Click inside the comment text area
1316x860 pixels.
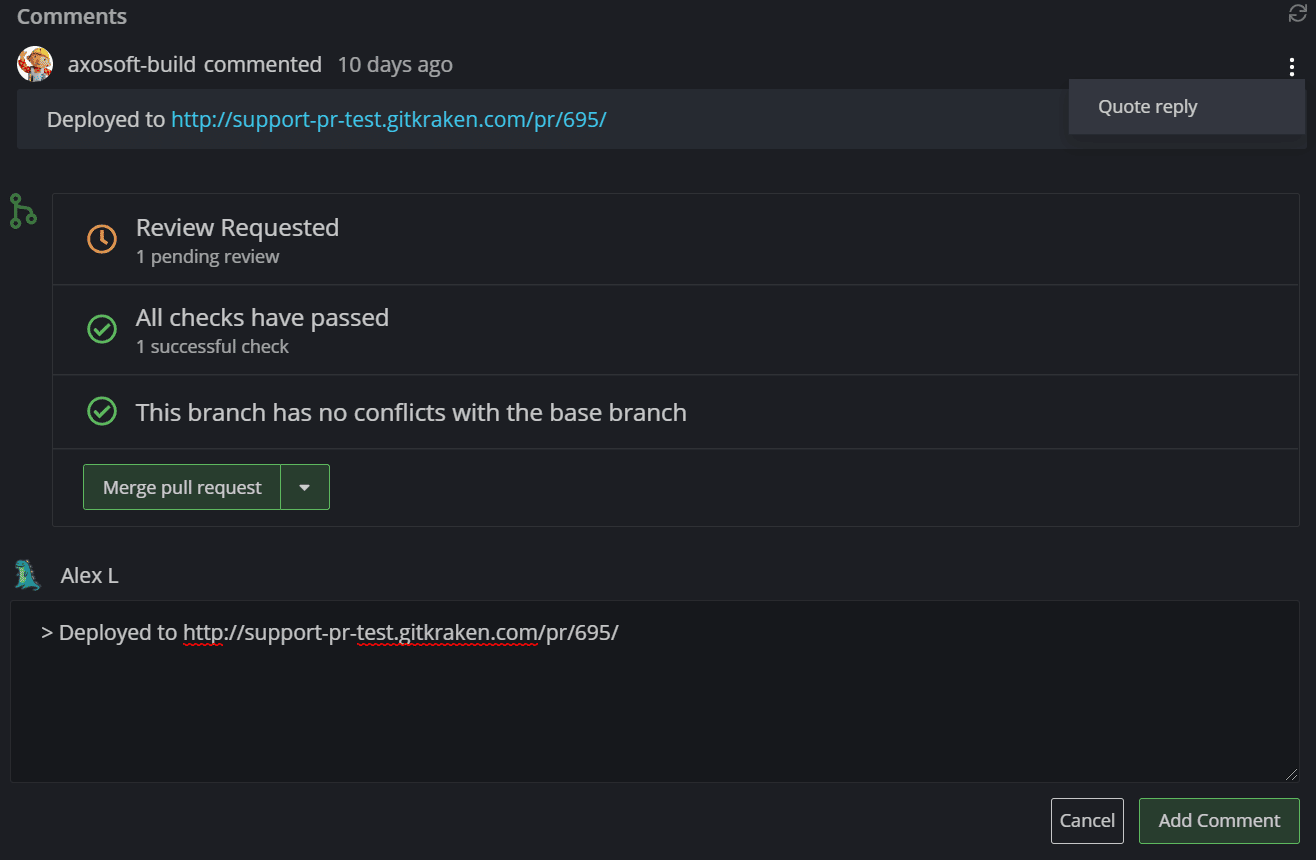650,700
